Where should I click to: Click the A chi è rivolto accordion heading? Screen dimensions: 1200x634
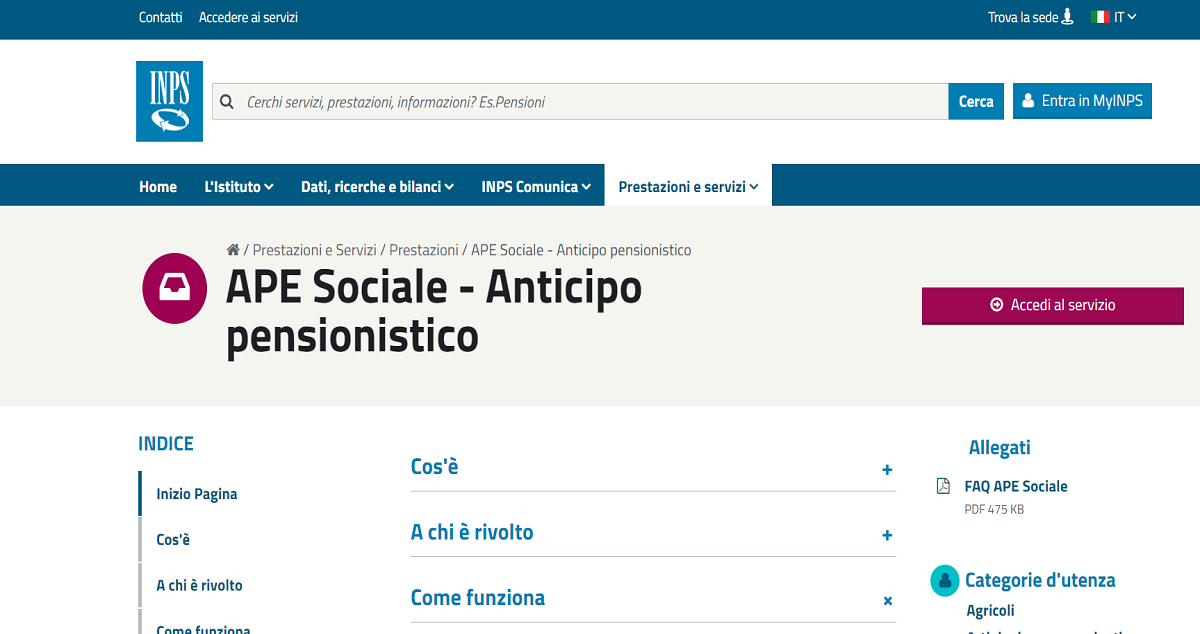472,533
